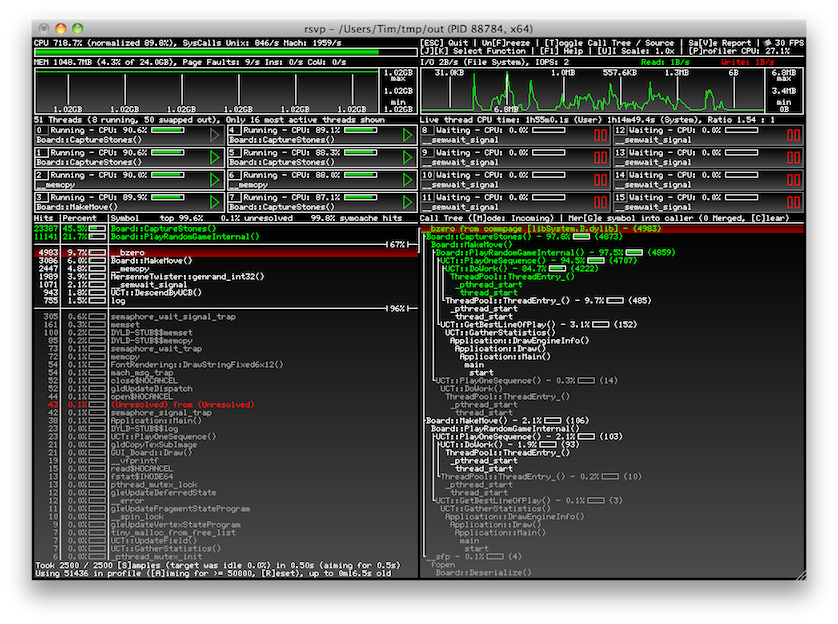
Task: Click the green play icon for thread 7
Action: (406, 203)
